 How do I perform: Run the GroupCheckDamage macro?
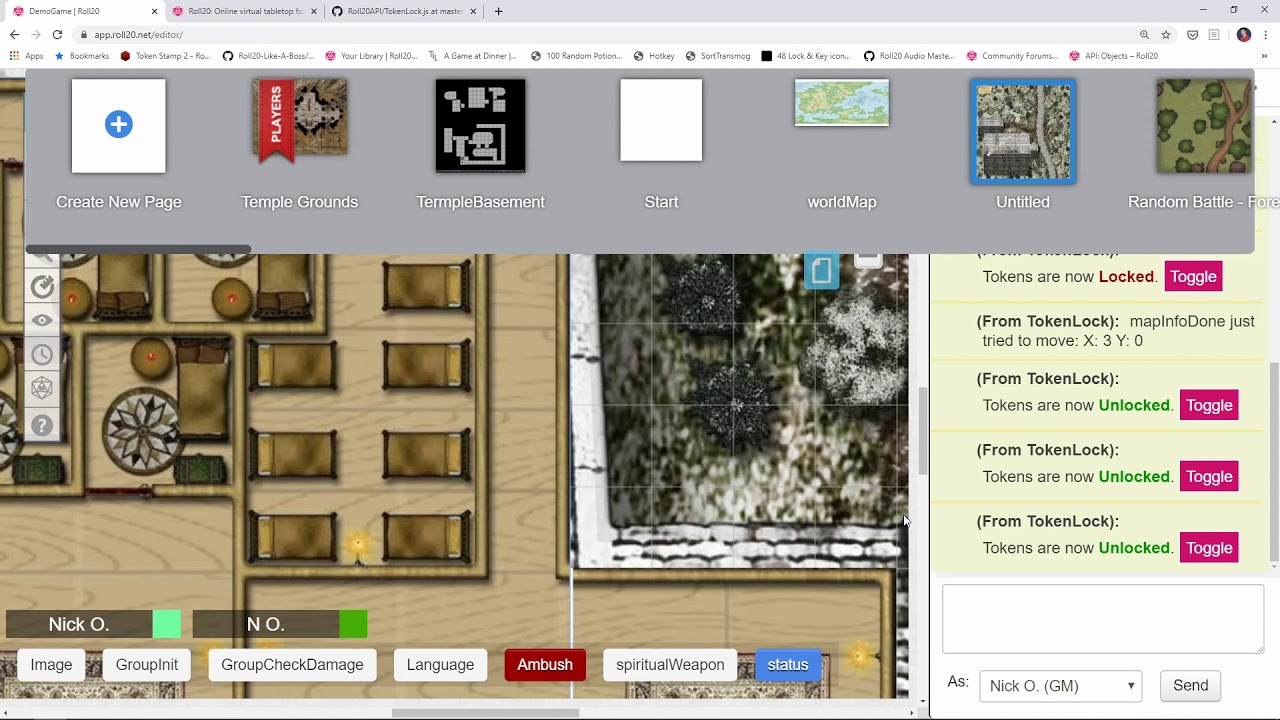pos(292,665)
